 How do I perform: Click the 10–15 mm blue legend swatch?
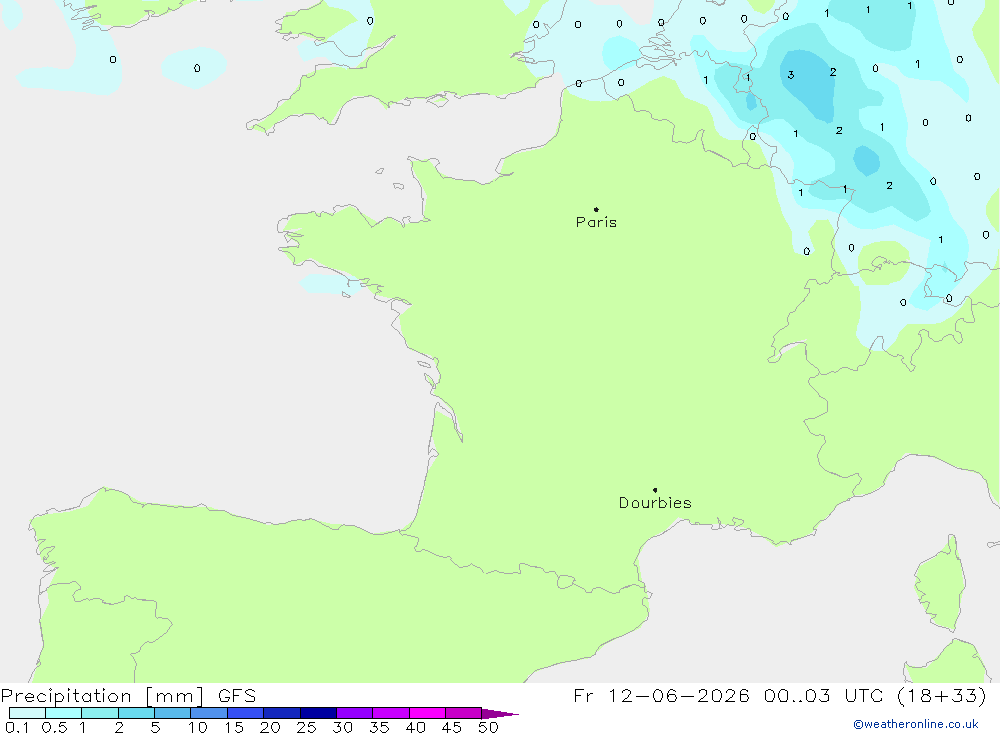[x=209, y=713]
